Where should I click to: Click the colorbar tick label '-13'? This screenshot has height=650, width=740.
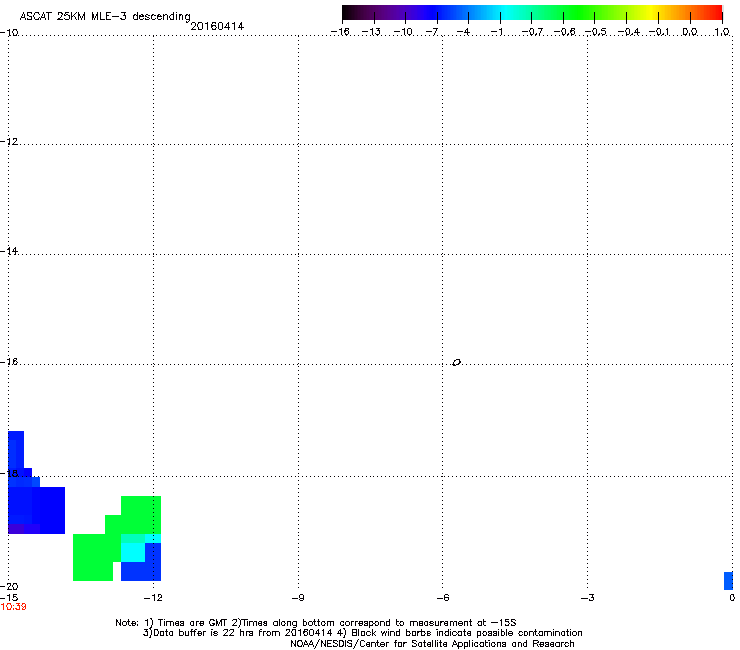tap(371, 32)
